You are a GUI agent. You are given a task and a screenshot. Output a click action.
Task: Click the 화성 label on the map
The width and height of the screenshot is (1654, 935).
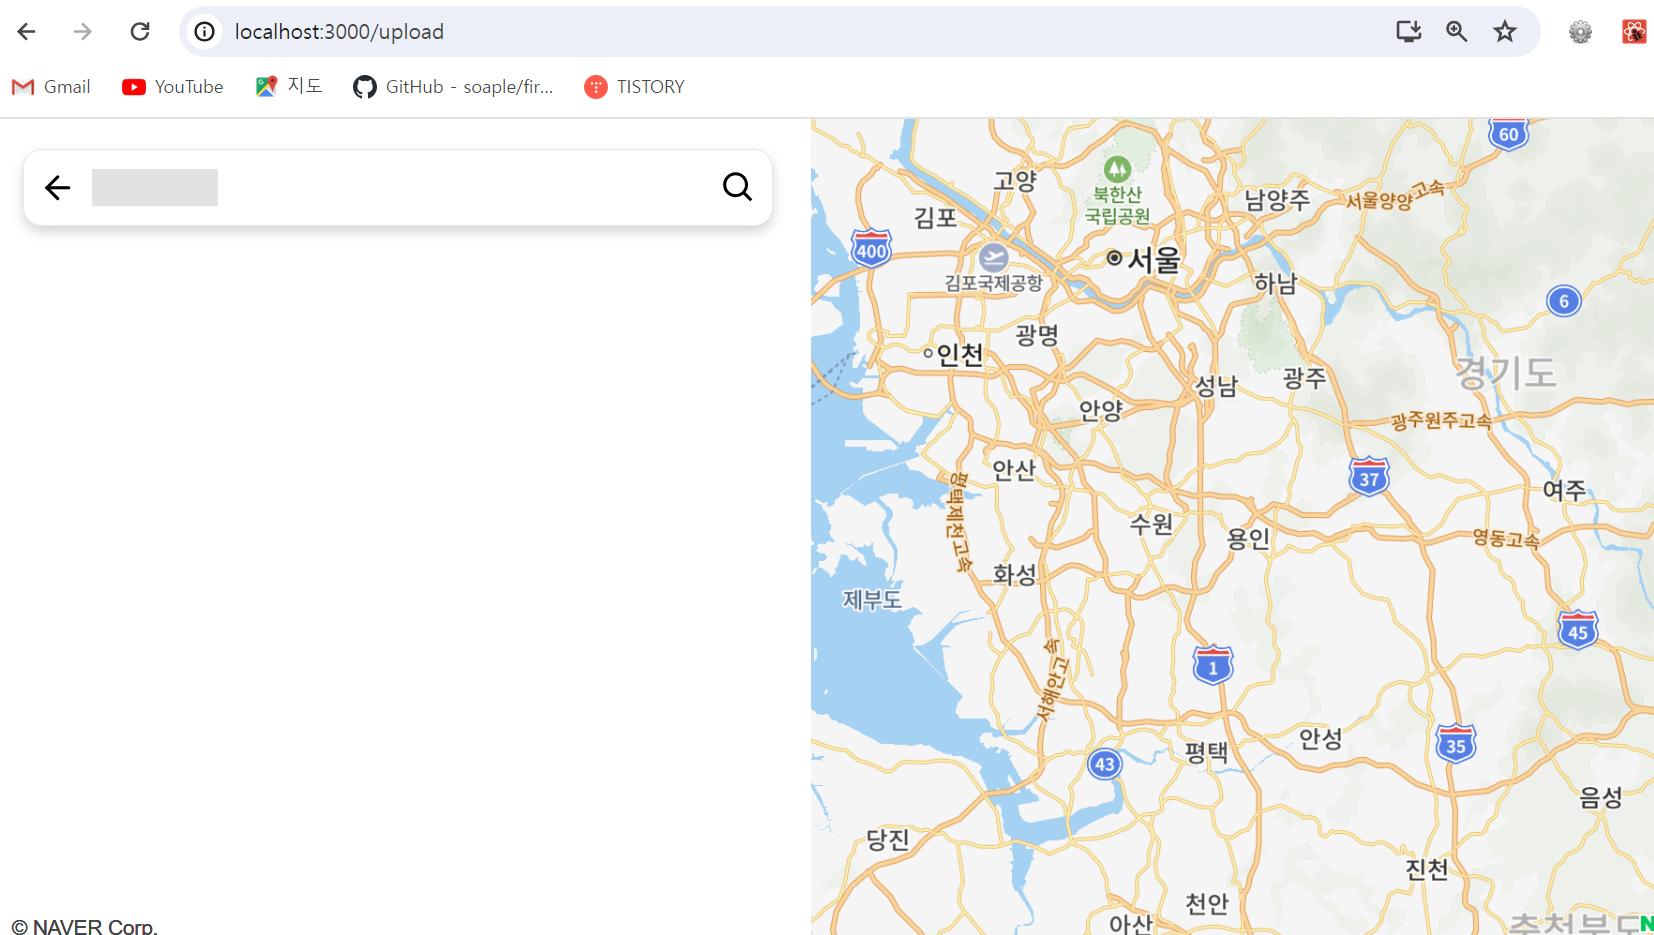tap(1015, 574)
